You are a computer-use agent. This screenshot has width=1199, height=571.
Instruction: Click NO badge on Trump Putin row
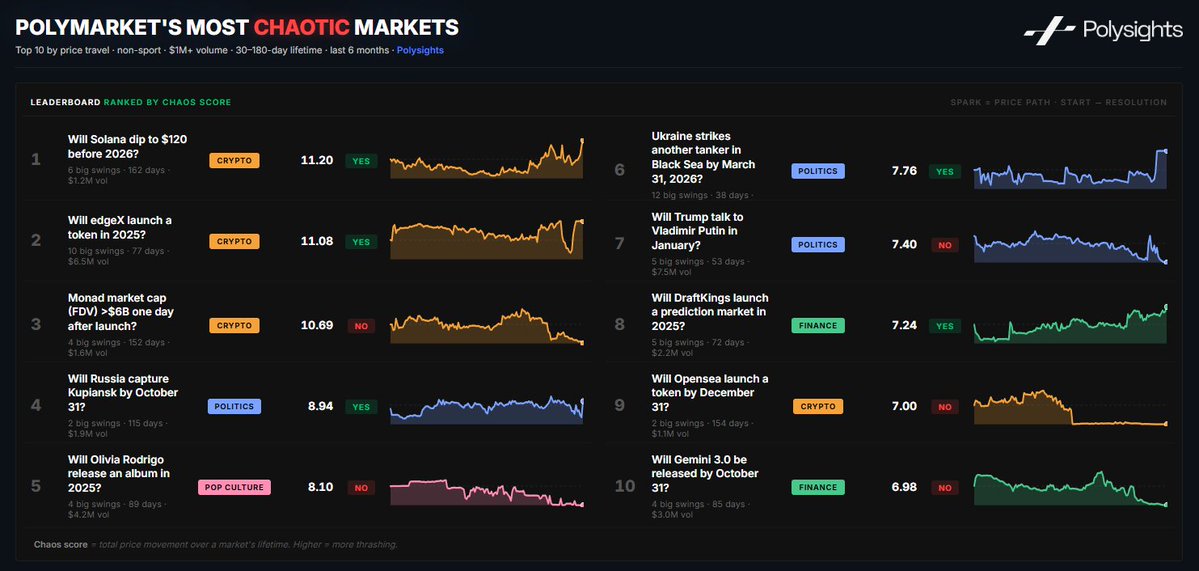(945, 245)
